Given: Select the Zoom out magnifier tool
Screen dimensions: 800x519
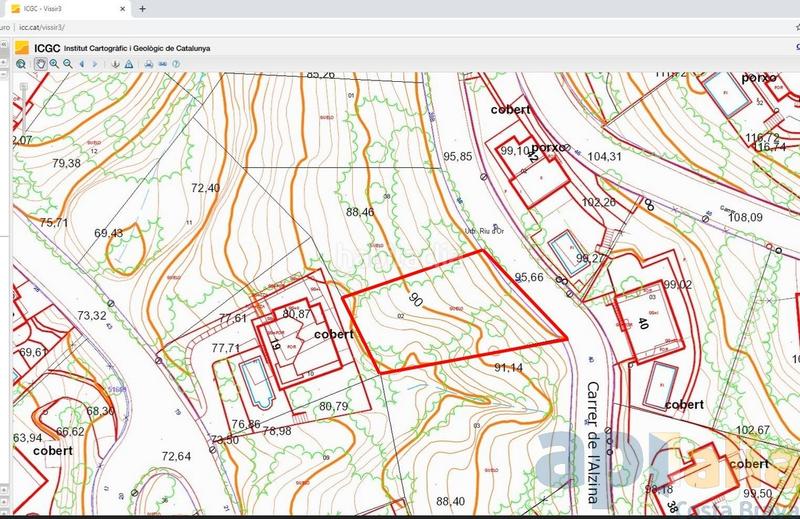Looking at the screenshot, I should 67,64.
